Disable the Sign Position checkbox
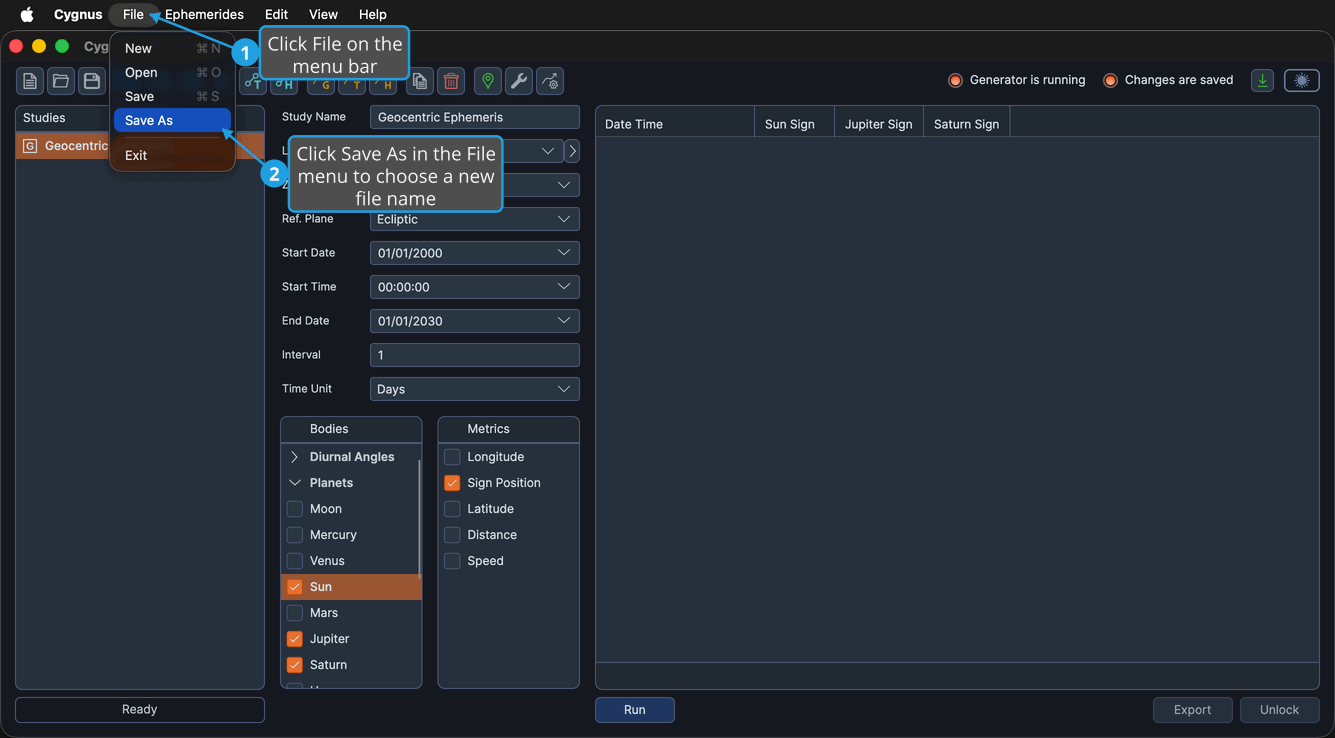 [452, 483]
